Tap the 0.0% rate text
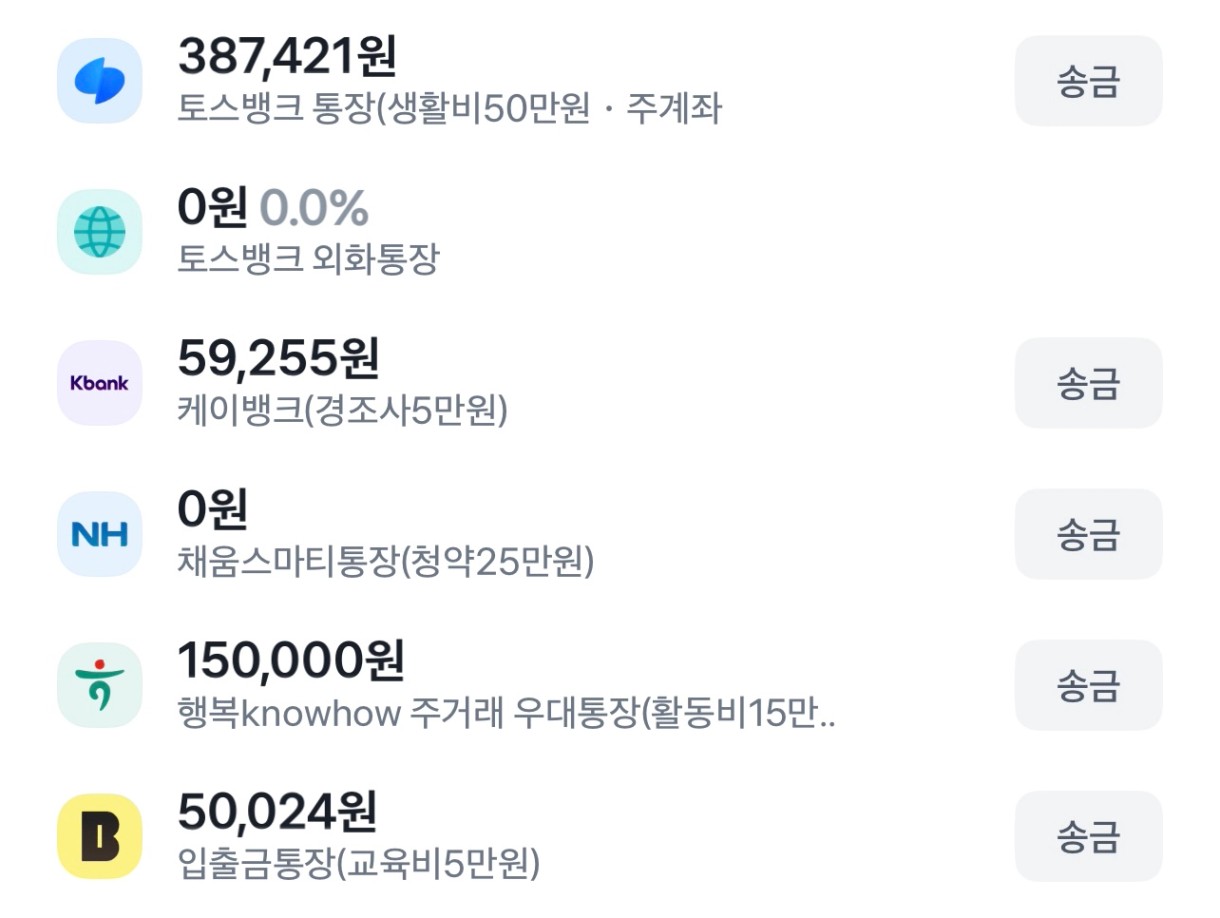 tap(314, 208)
